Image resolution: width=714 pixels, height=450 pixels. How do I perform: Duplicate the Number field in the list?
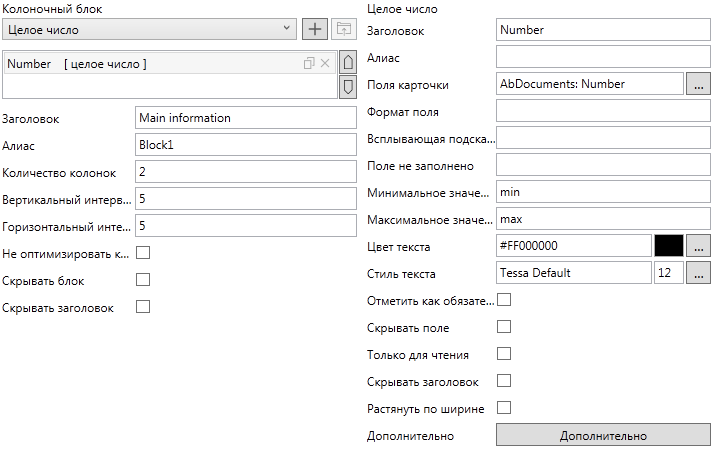coord(309,64)
